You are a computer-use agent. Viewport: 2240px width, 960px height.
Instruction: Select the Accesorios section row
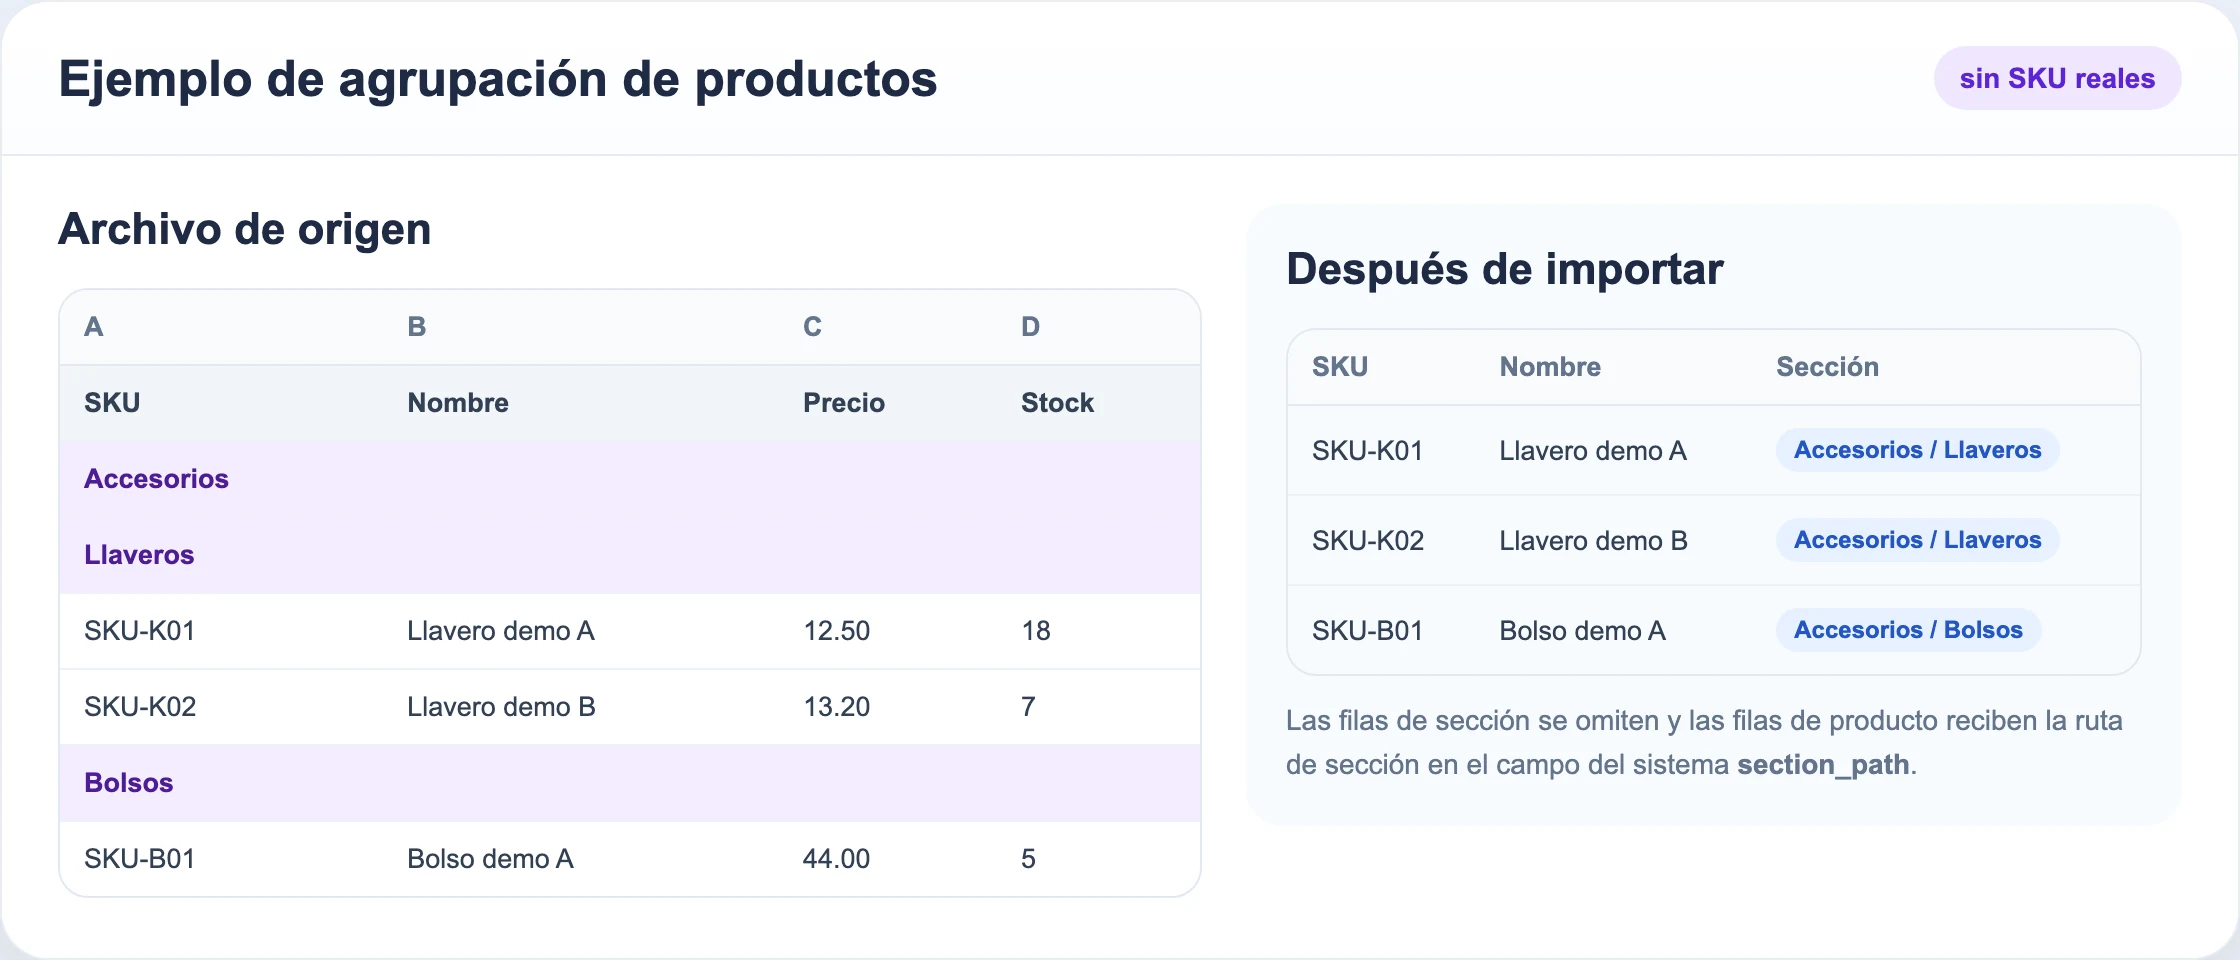(x=630, y=479)
